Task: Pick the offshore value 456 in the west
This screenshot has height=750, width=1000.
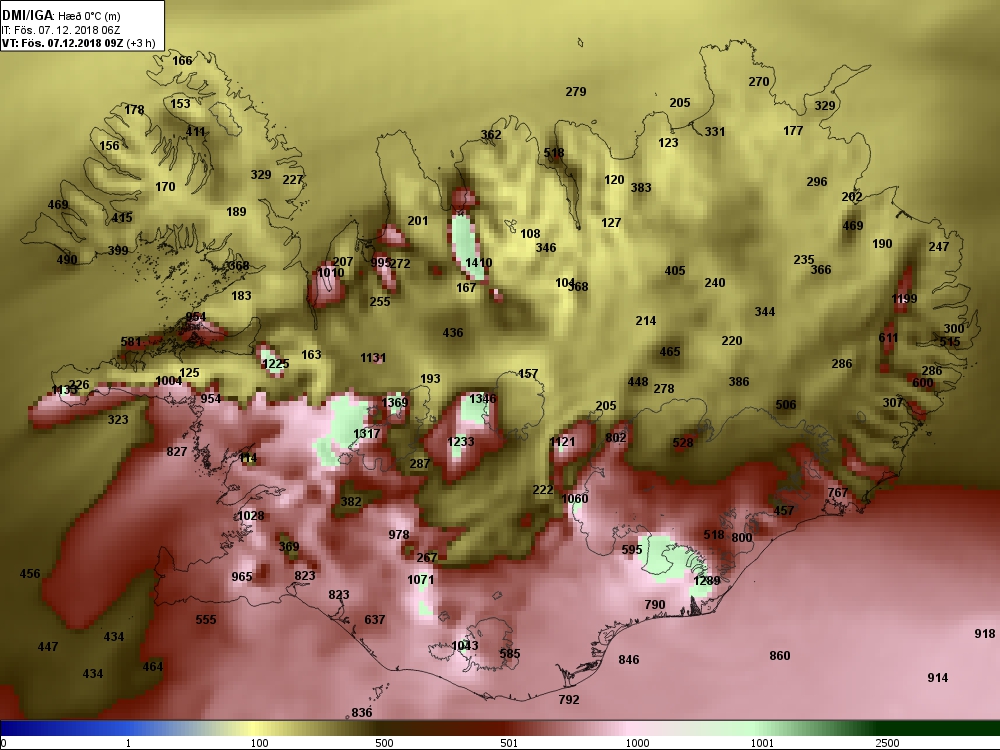Action: pos(29,574)
